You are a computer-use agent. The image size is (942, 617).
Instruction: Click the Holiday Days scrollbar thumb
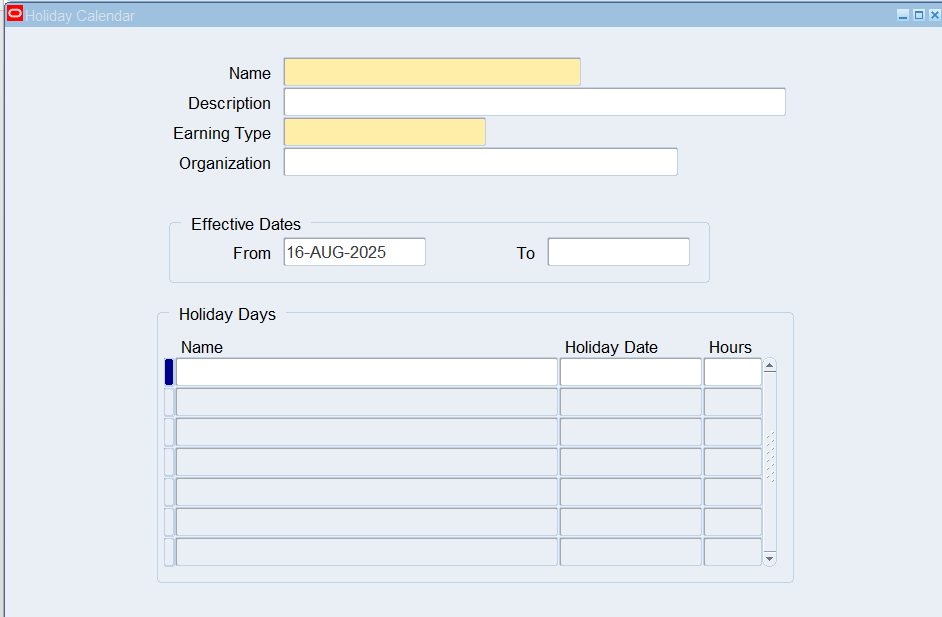769,458
